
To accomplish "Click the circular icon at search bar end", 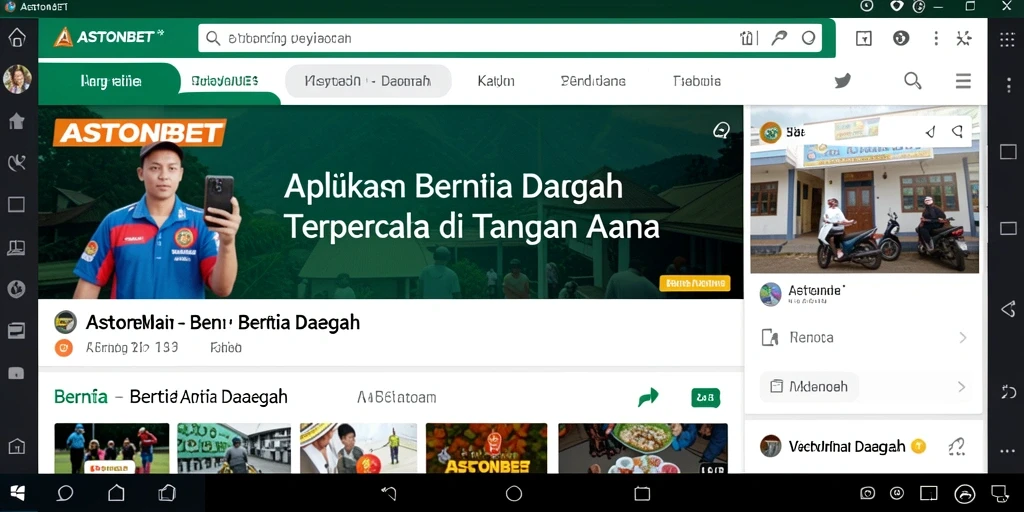I will 808,38.
